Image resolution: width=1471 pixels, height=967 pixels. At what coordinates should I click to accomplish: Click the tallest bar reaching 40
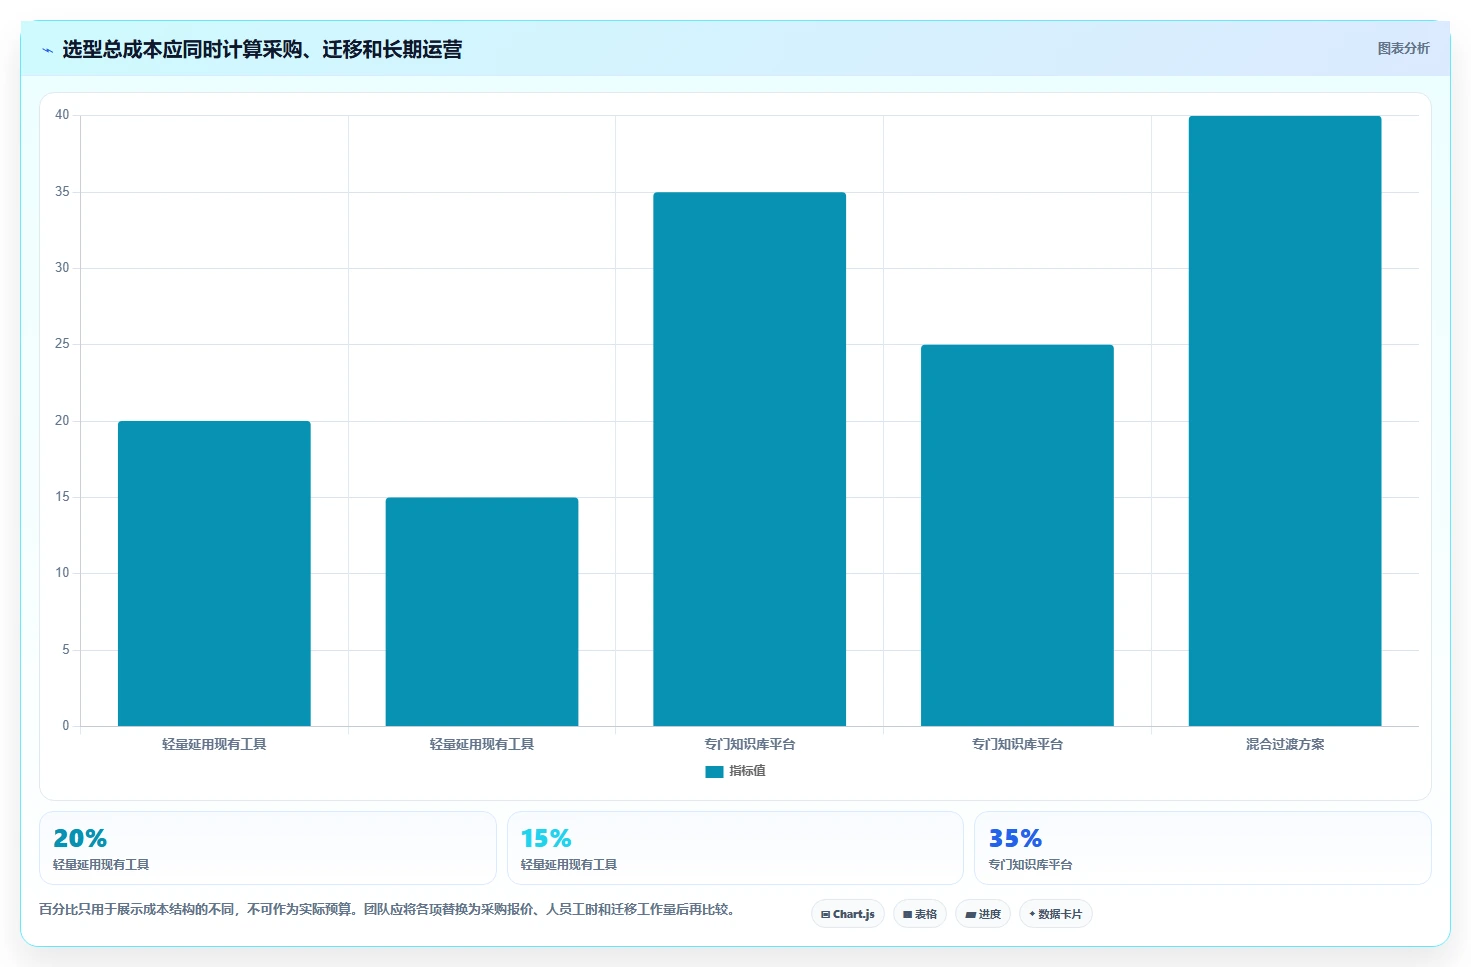[1285, 421]
